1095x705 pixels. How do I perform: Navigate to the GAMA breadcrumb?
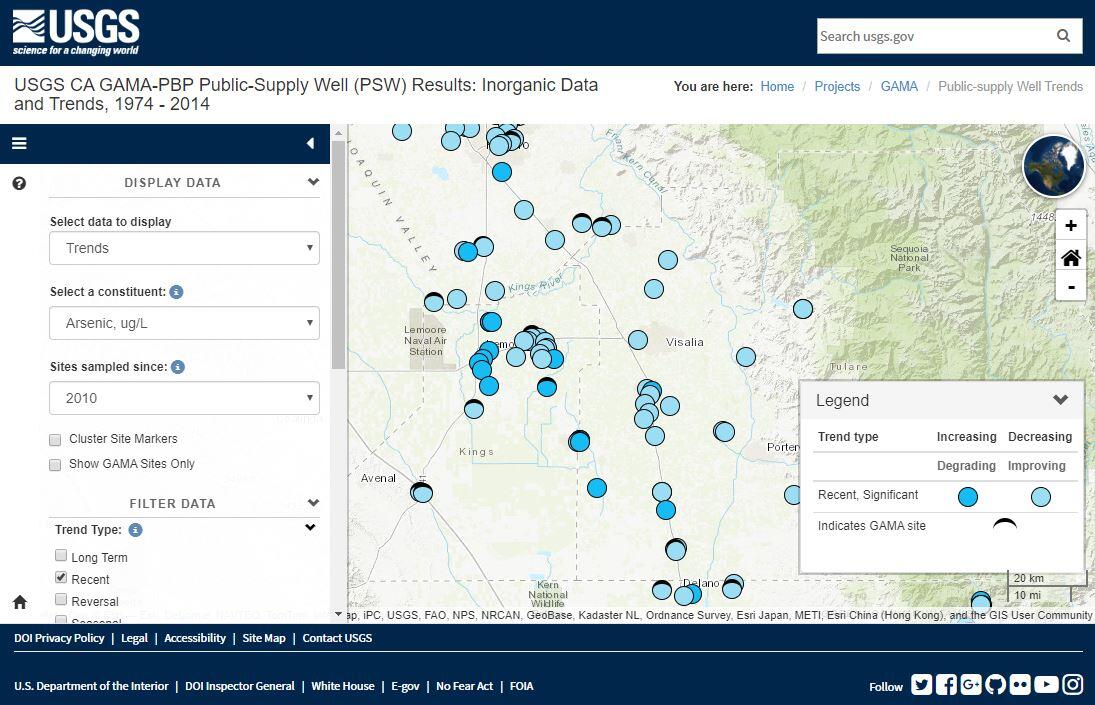click(x=899, y=86)
